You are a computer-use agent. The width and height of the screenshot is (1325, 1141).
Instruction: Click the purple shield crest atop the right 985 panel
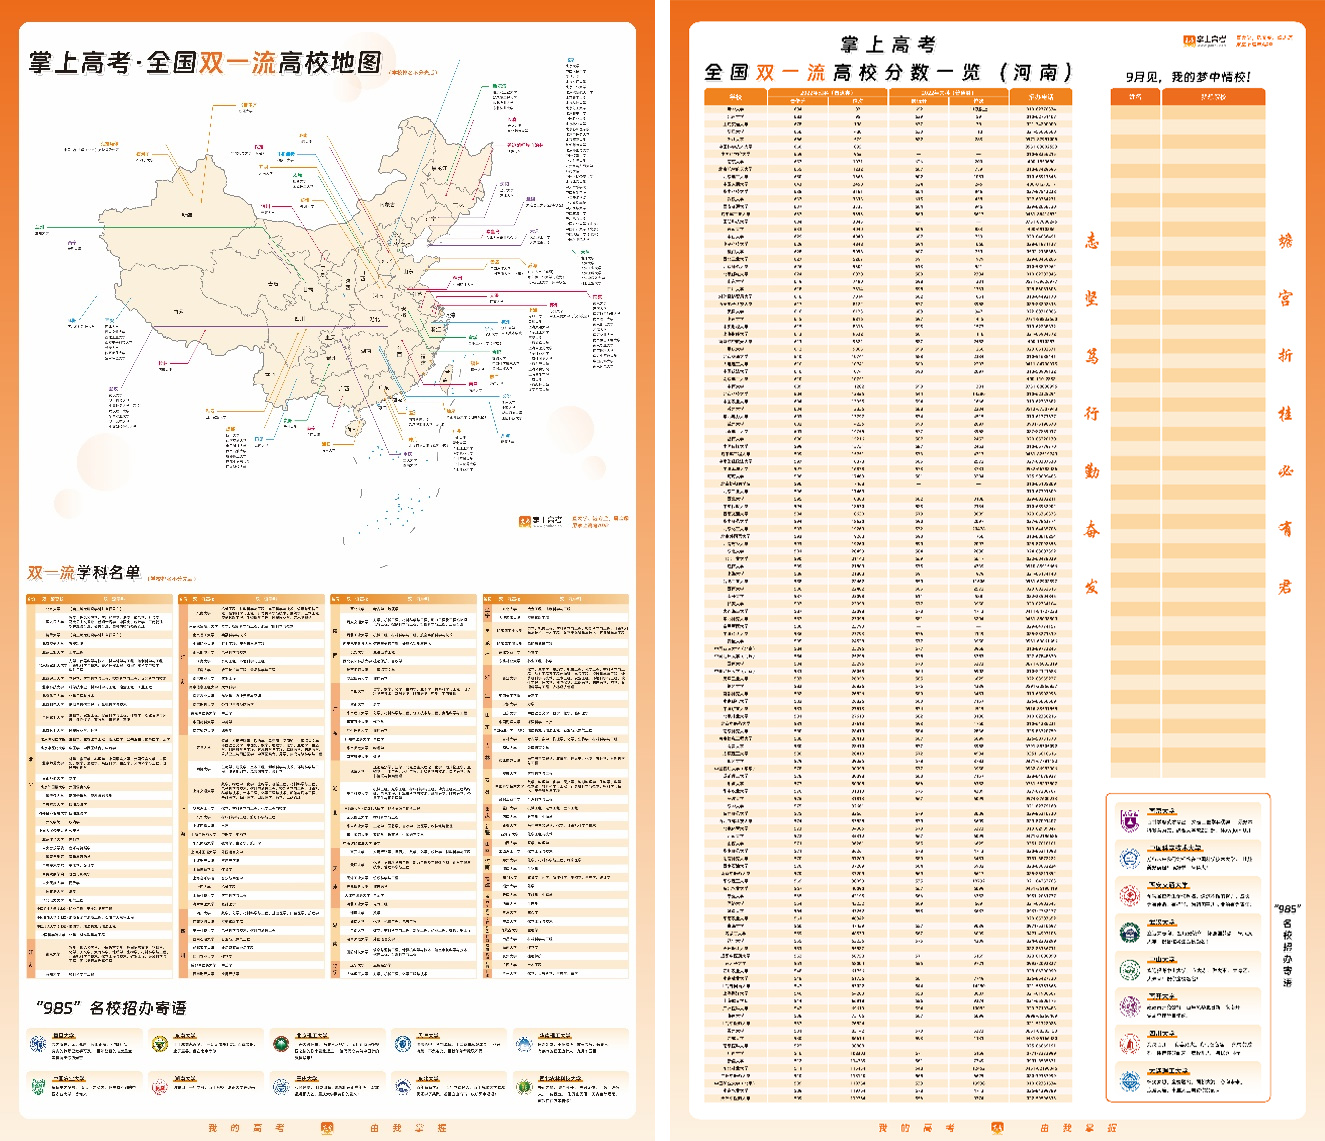coord(1130,819)
